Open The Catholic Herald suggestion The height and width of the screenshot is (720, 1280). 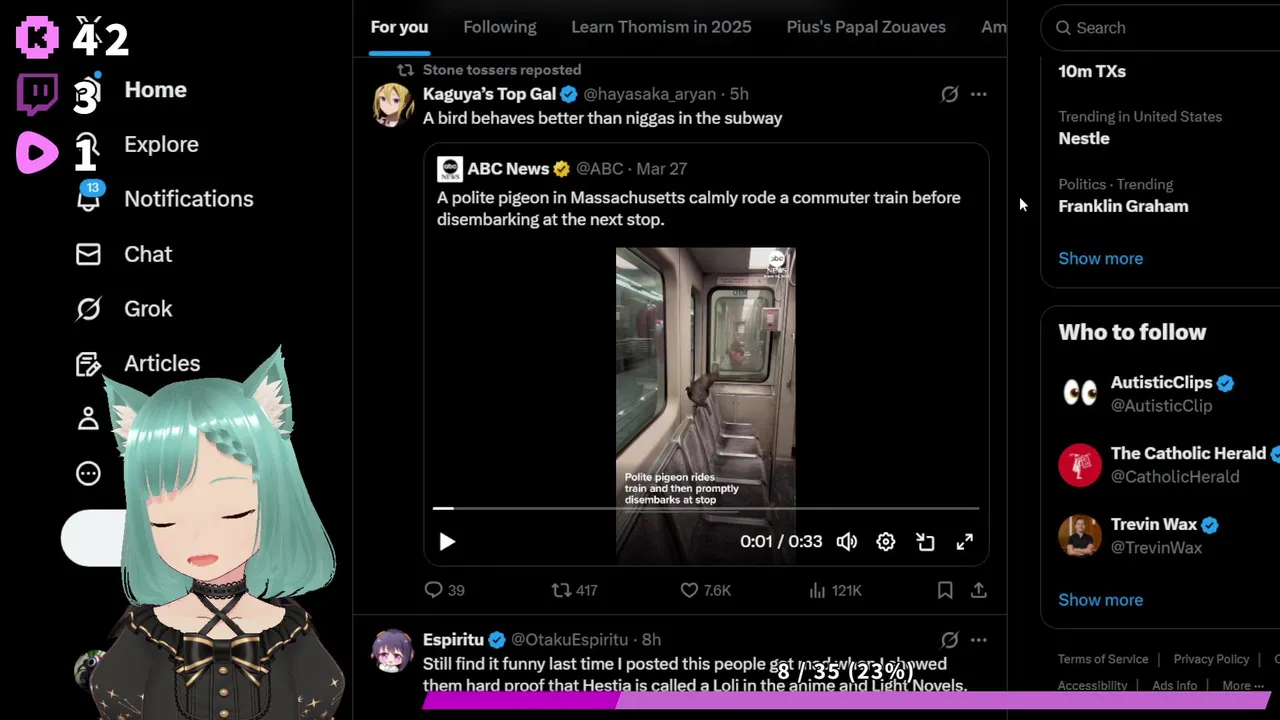point(1188,453)
